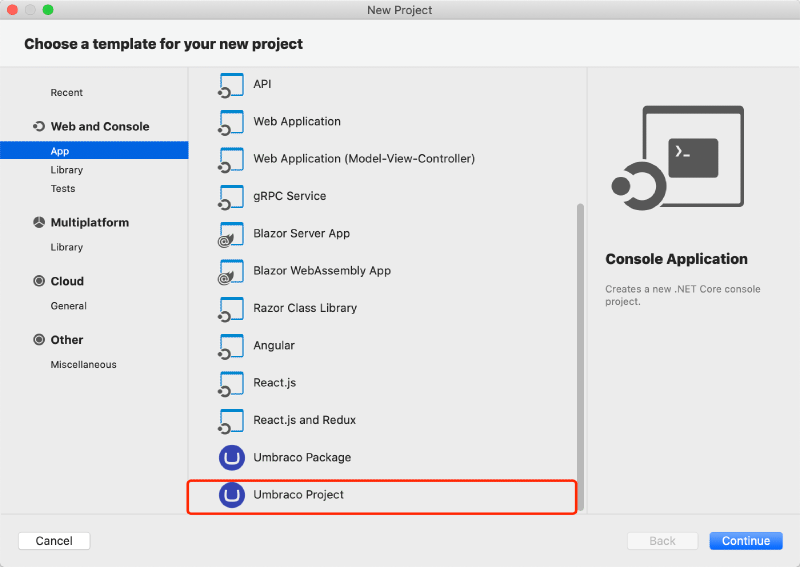Click the API template icon
This screenshot has height=567, width=800.
click(x=231, y=85)
